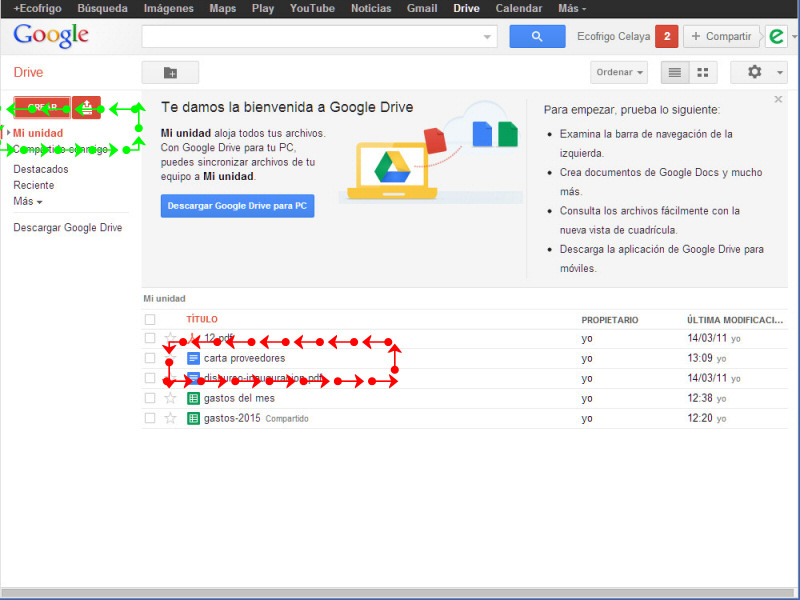Tick the checkbox for gastos-2015
The width and height of the screenshot is (800, 600).
tap(149, 418)
